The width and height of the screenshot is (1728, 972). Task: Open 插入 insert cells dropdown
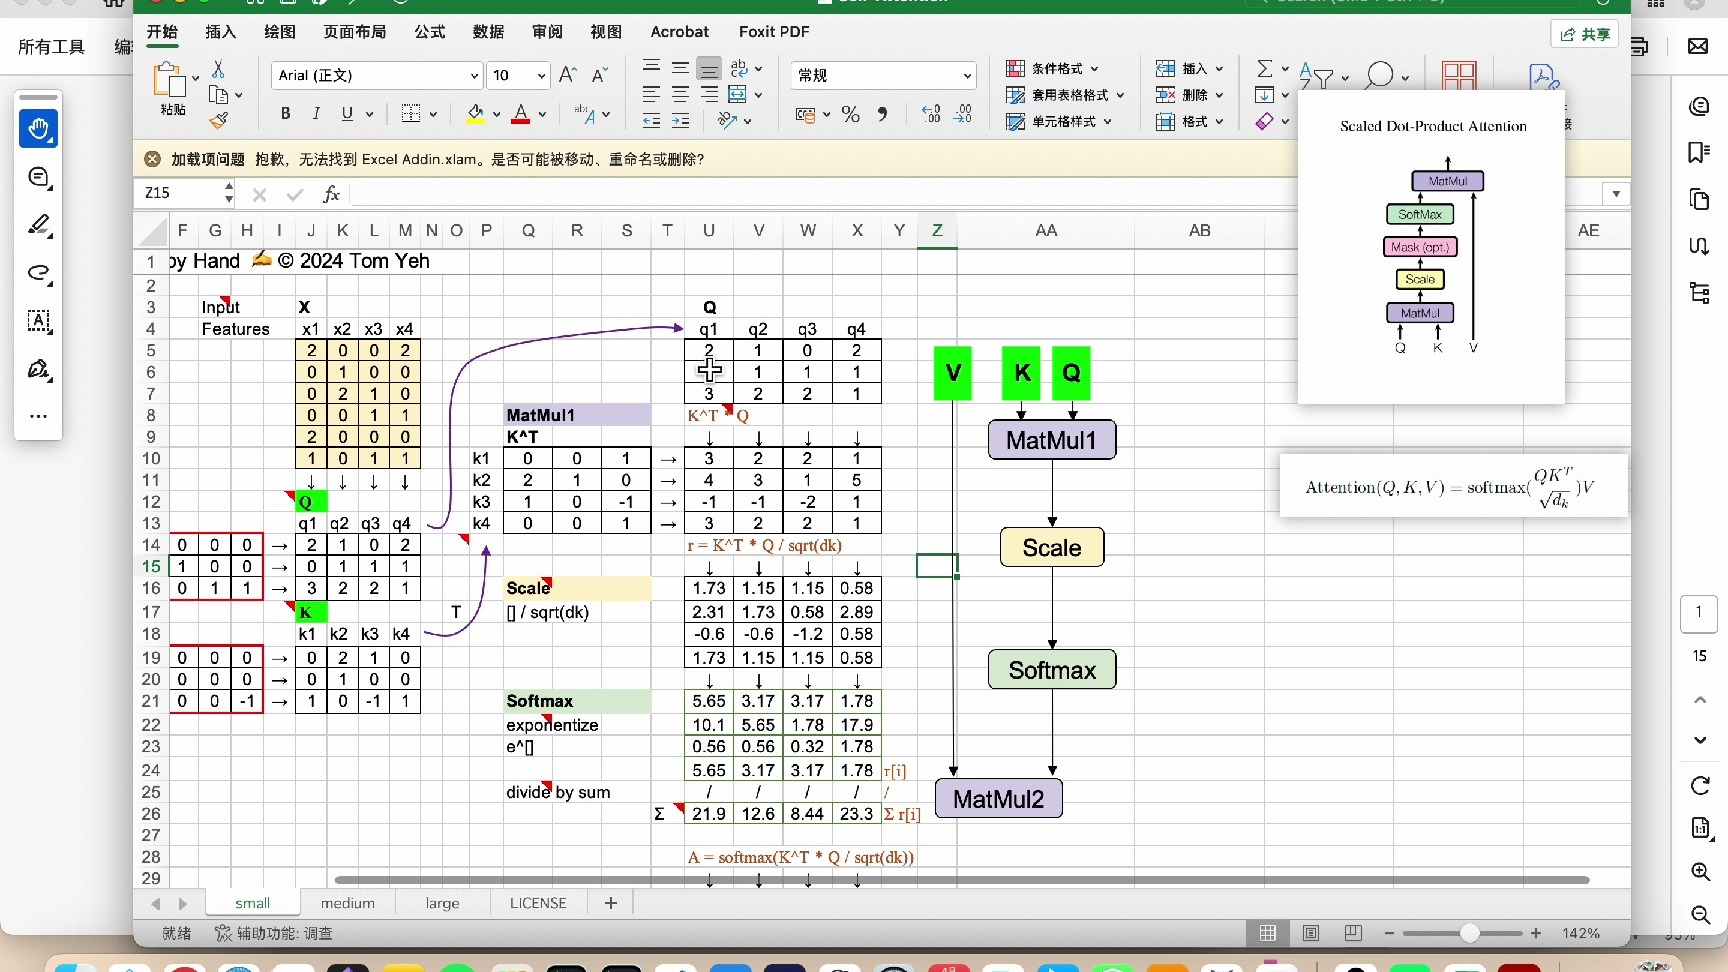[1190, 69]
